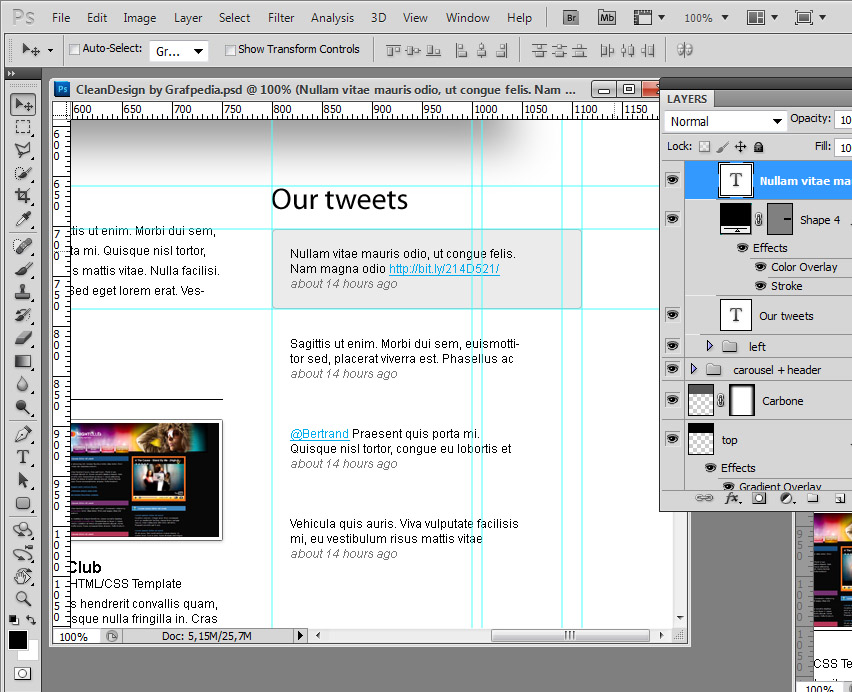This screenshot has width=852, height=692.
Task: Launch Adobe Bridge from Br icon
Action: pos(571,18)
